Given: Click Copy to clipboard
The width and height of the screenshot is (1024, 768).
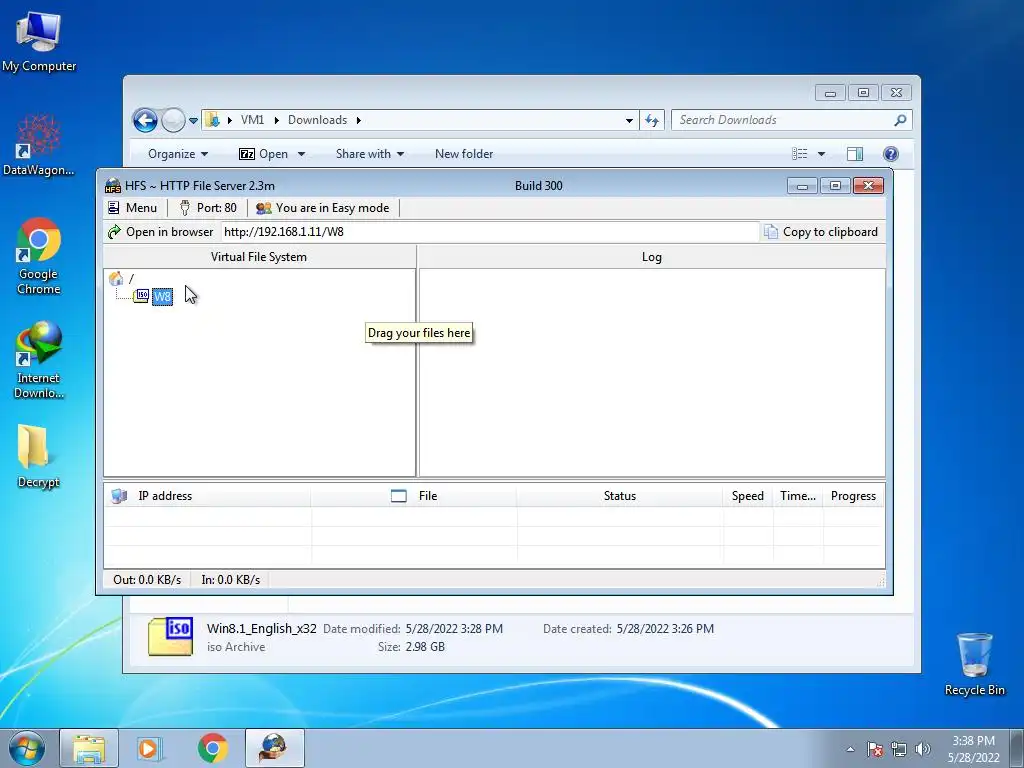Looking at the screenshot, I should [821, 232].
